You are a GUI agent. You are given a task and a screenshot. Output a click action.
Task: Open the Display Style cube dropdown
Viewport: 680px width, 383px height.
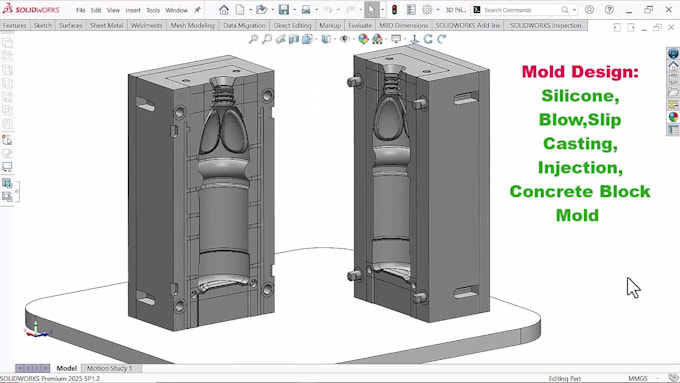(326, 39)
